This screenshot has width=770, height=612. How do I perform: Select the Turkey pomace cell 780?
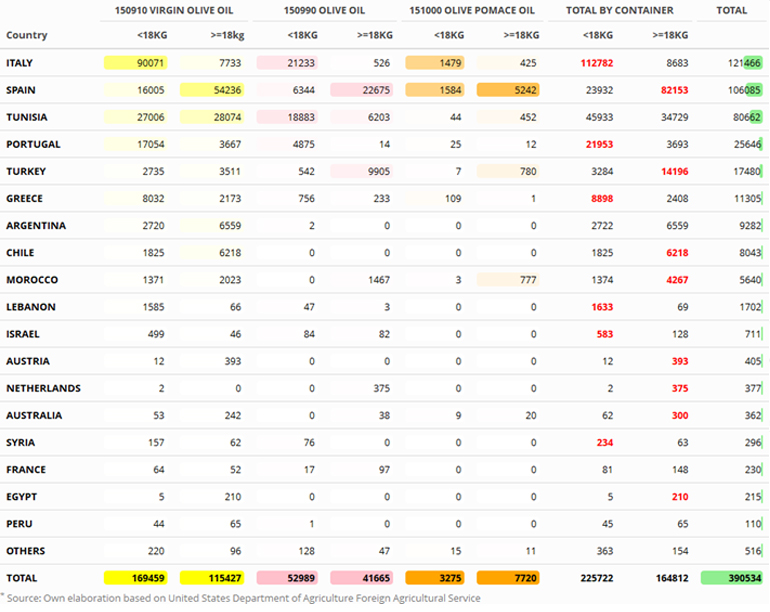[x=508, y=171]
